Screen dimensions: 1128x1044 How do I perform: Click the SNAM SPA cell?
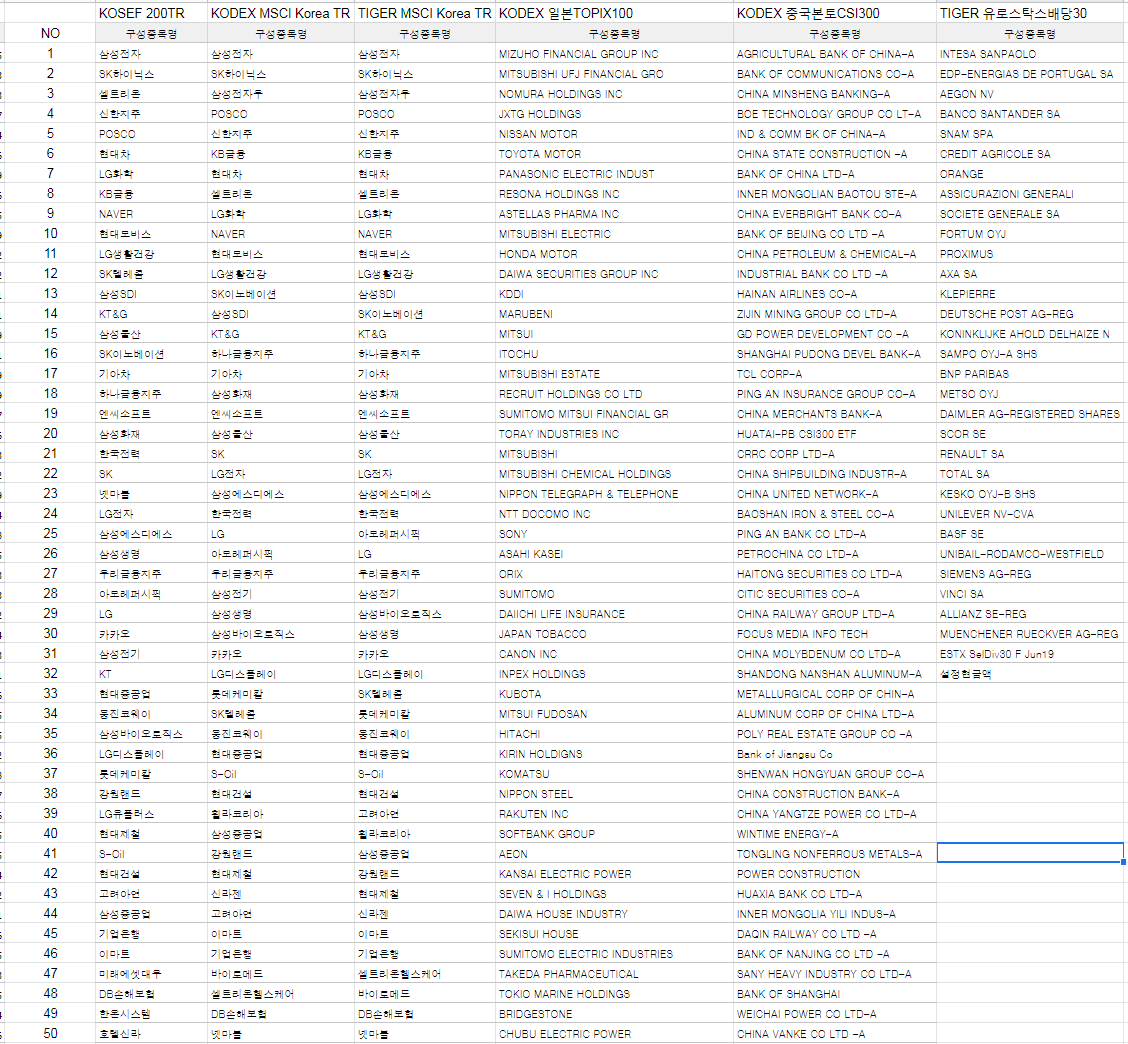click(1029, 134)
